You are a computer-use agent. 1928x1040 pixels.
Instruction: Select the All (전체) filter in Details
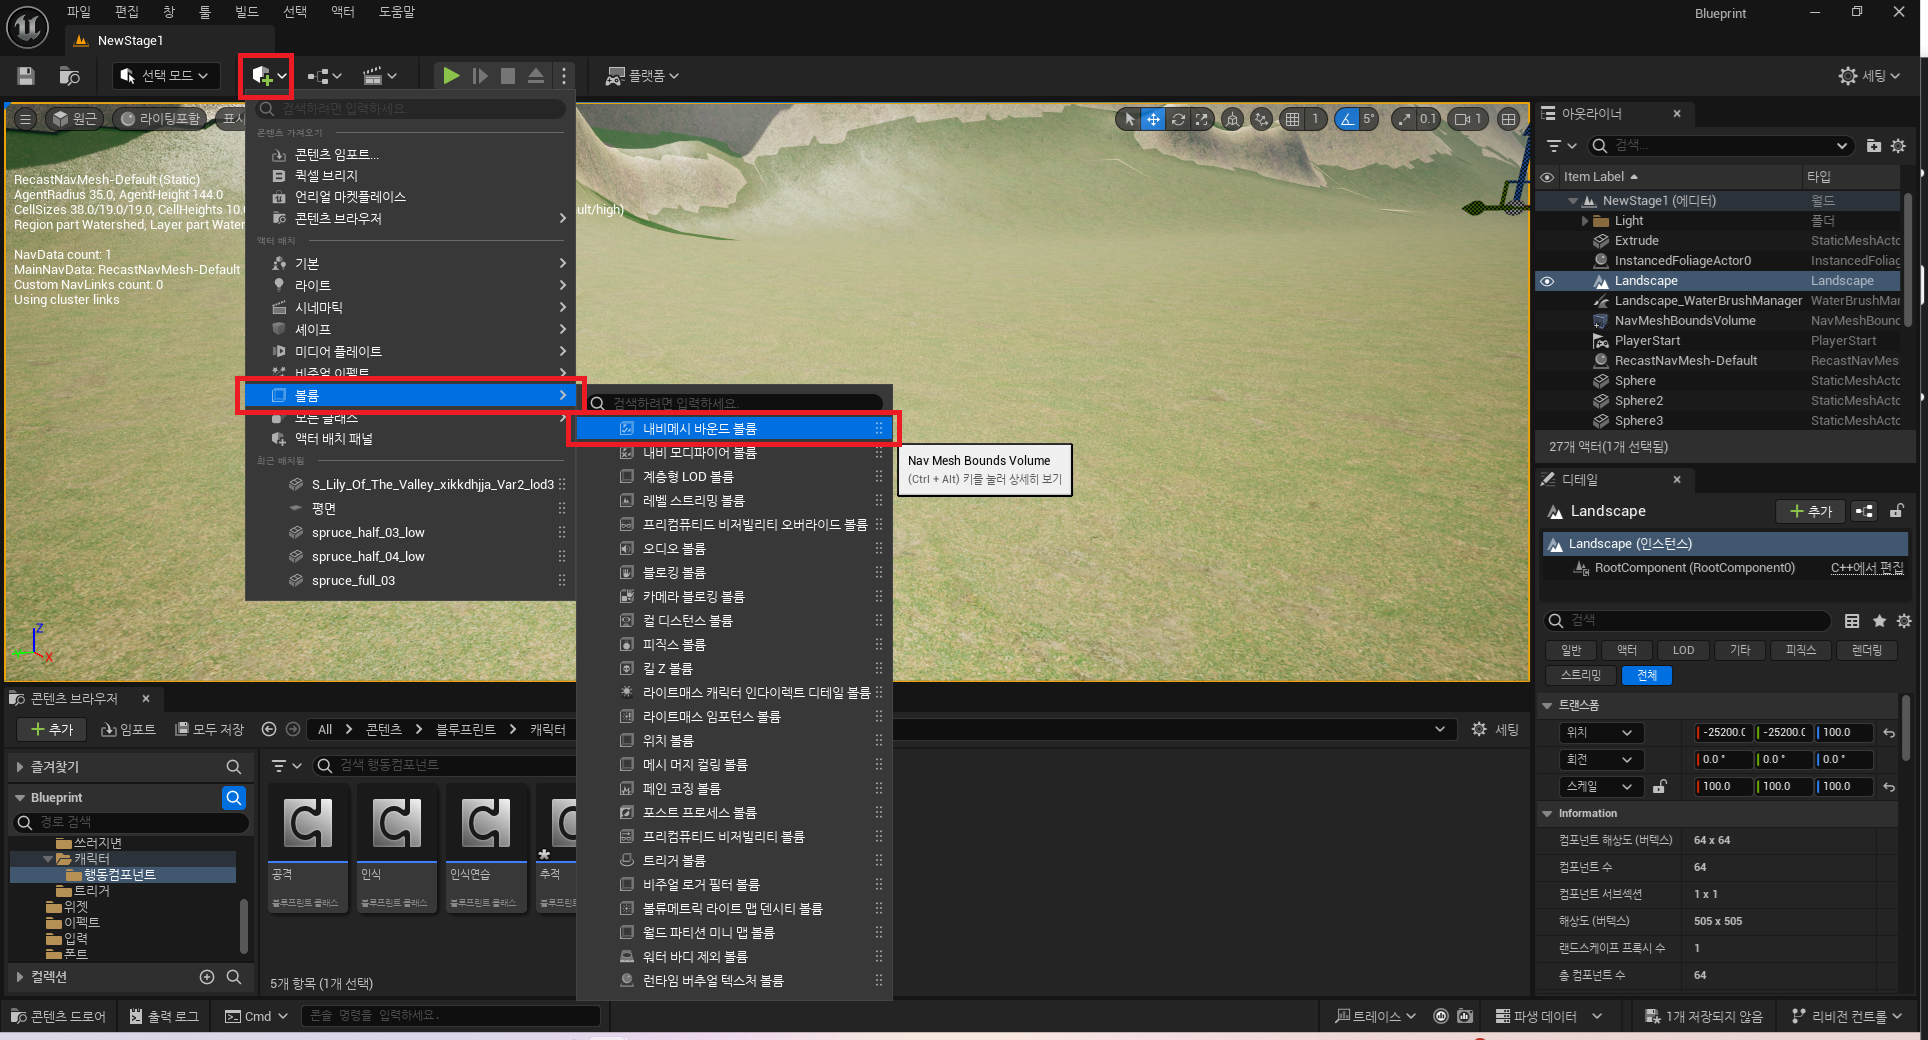1646,675
